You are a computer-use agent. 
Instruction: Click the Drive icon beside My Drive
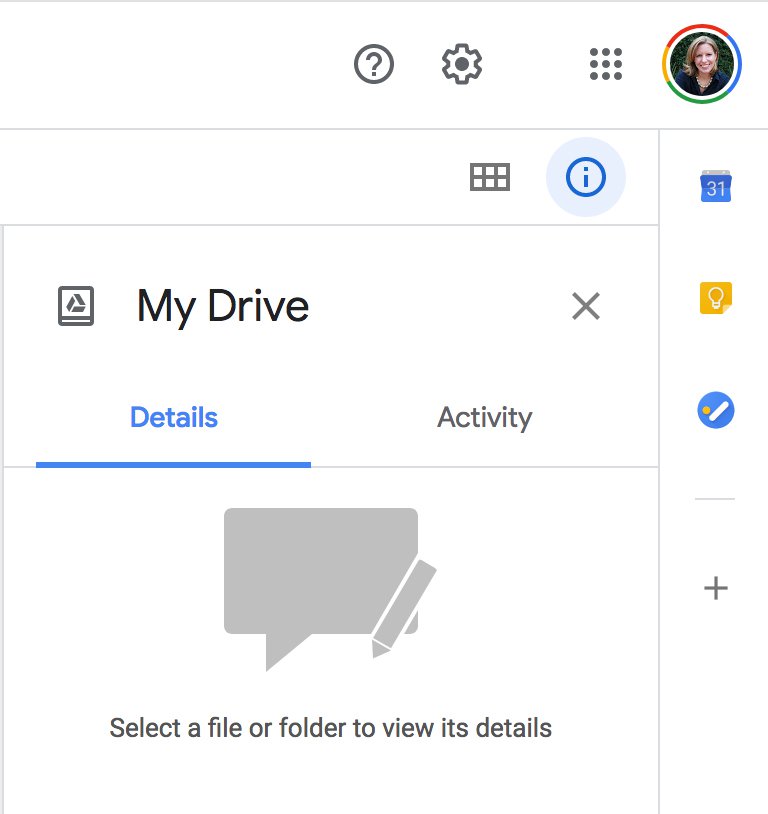click(76, 306)
